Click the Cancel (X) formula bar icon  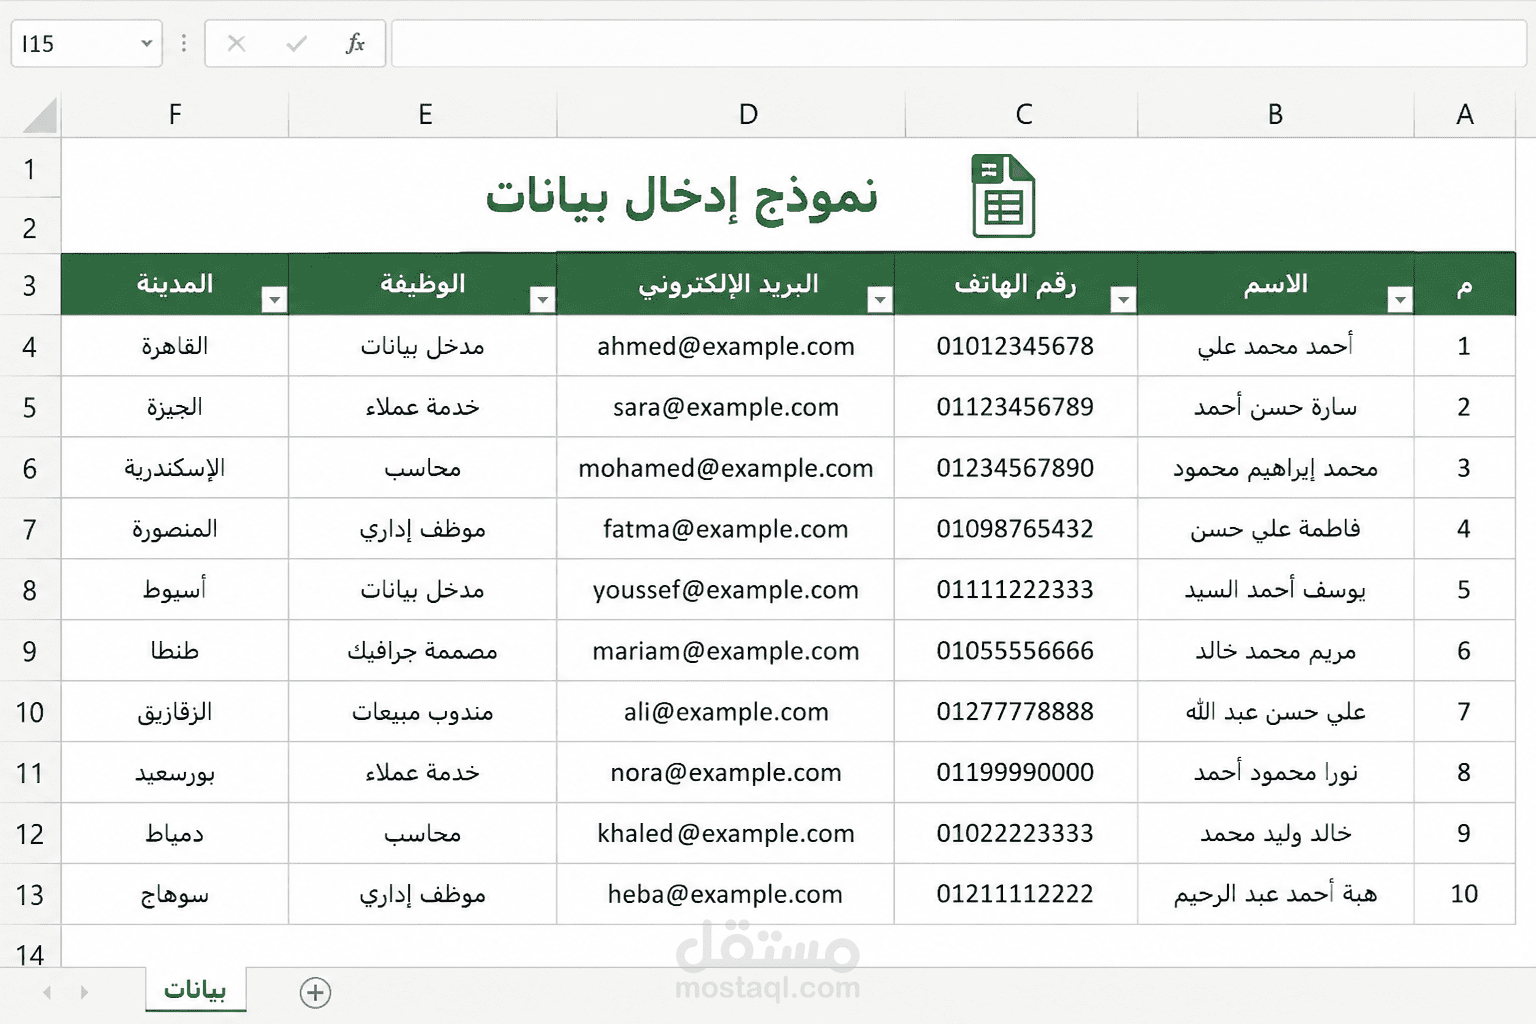pyautogui.click(x=236, y=44)
